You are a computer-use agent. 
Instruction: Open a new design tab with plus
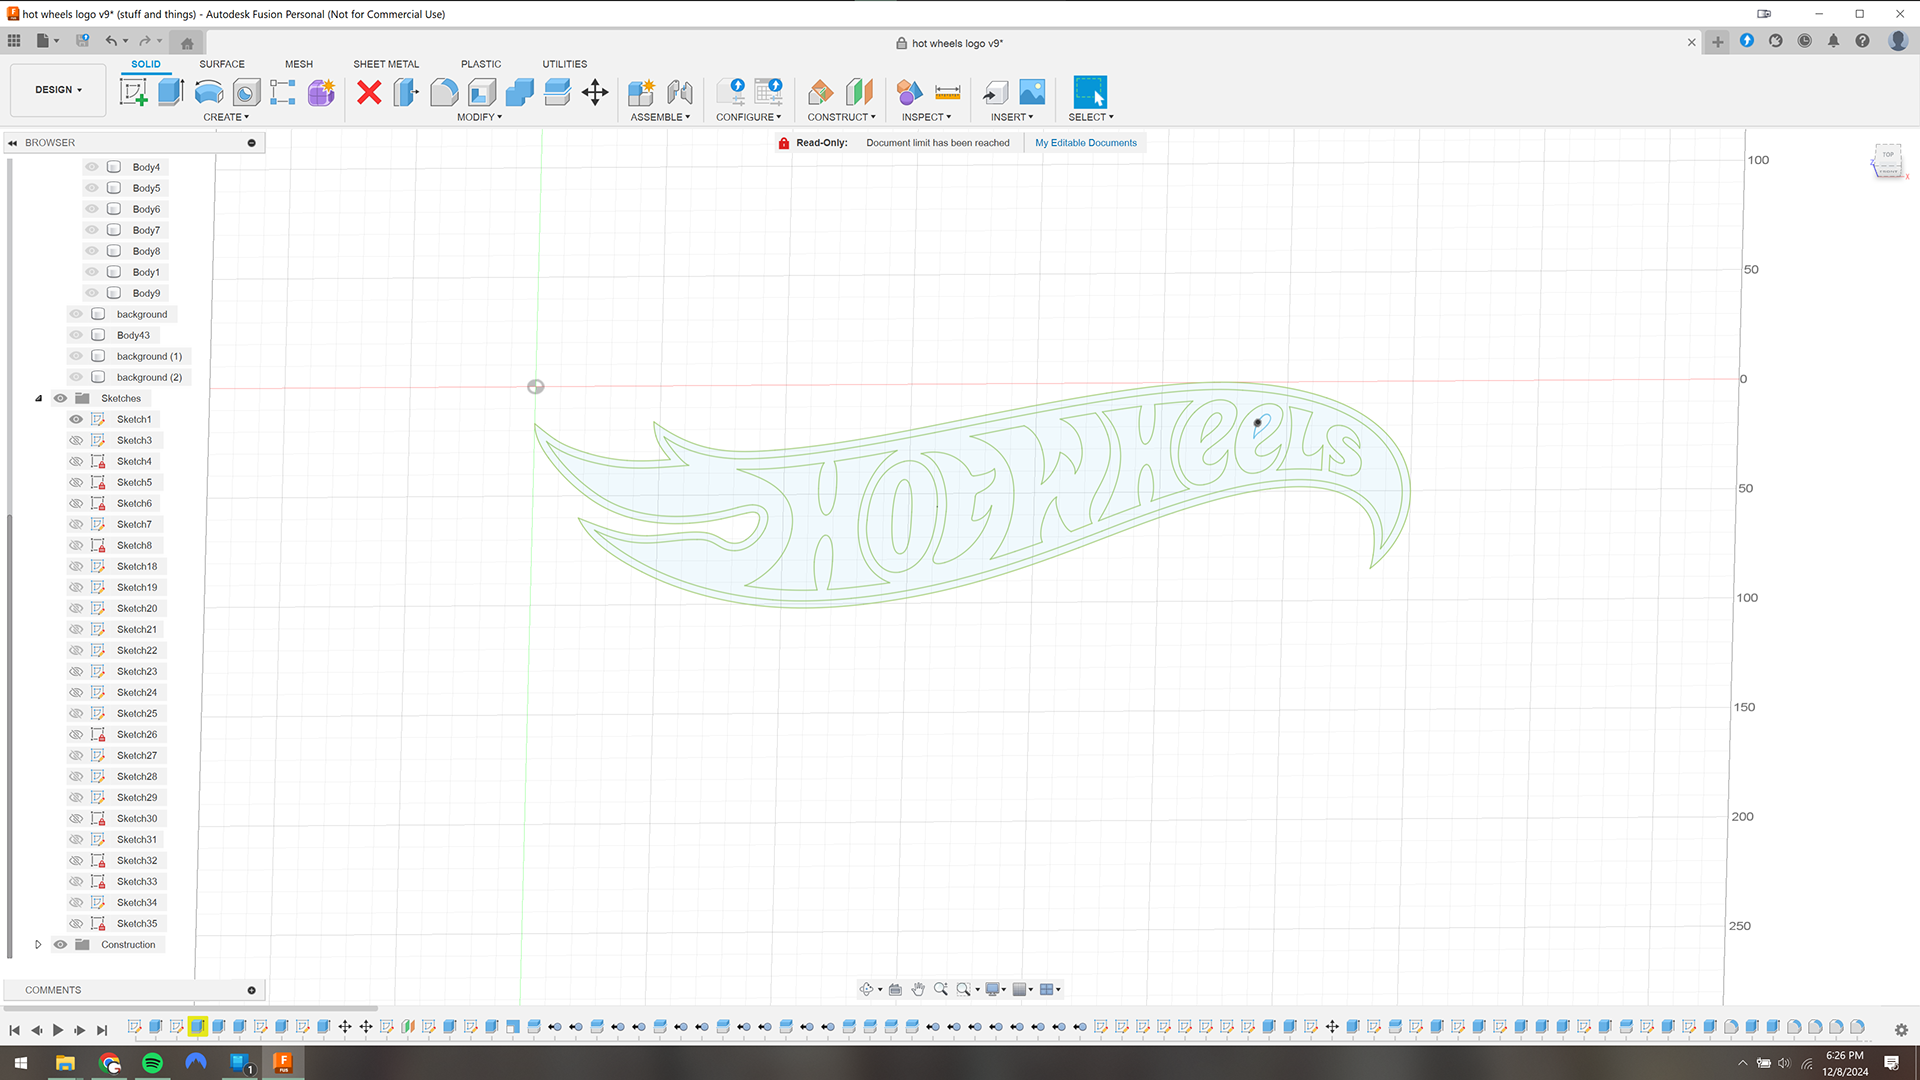pos(1717,42)
